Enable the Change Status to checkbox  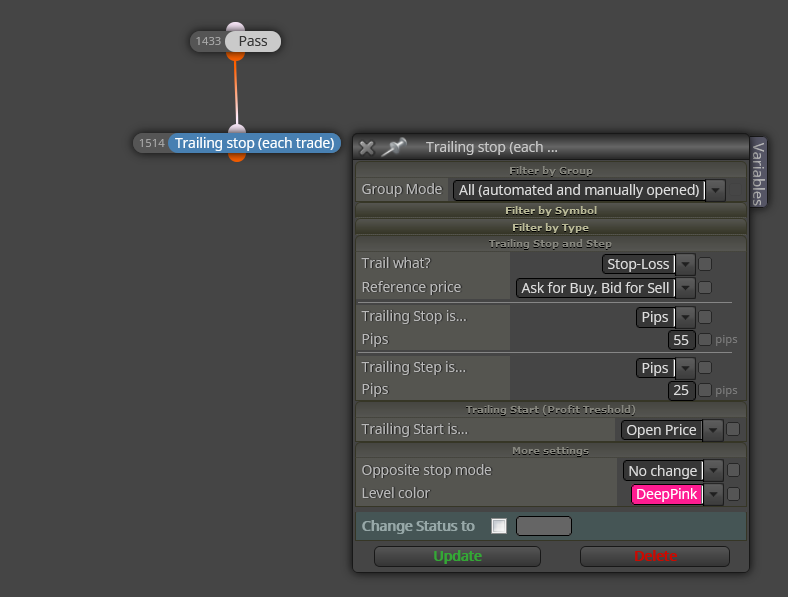499,526
